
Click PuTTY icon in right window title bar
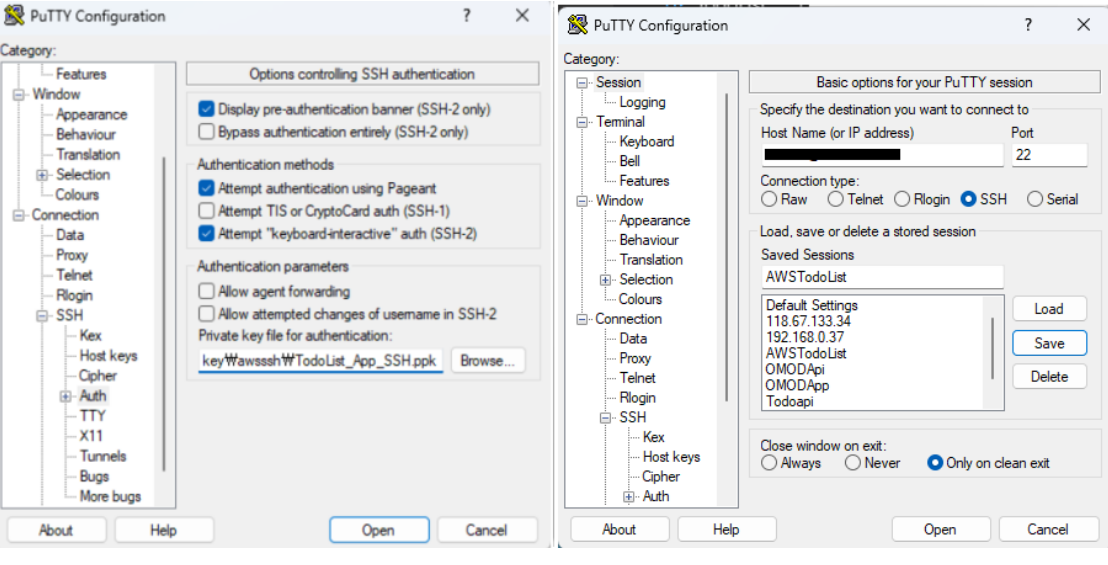(577, 25)
